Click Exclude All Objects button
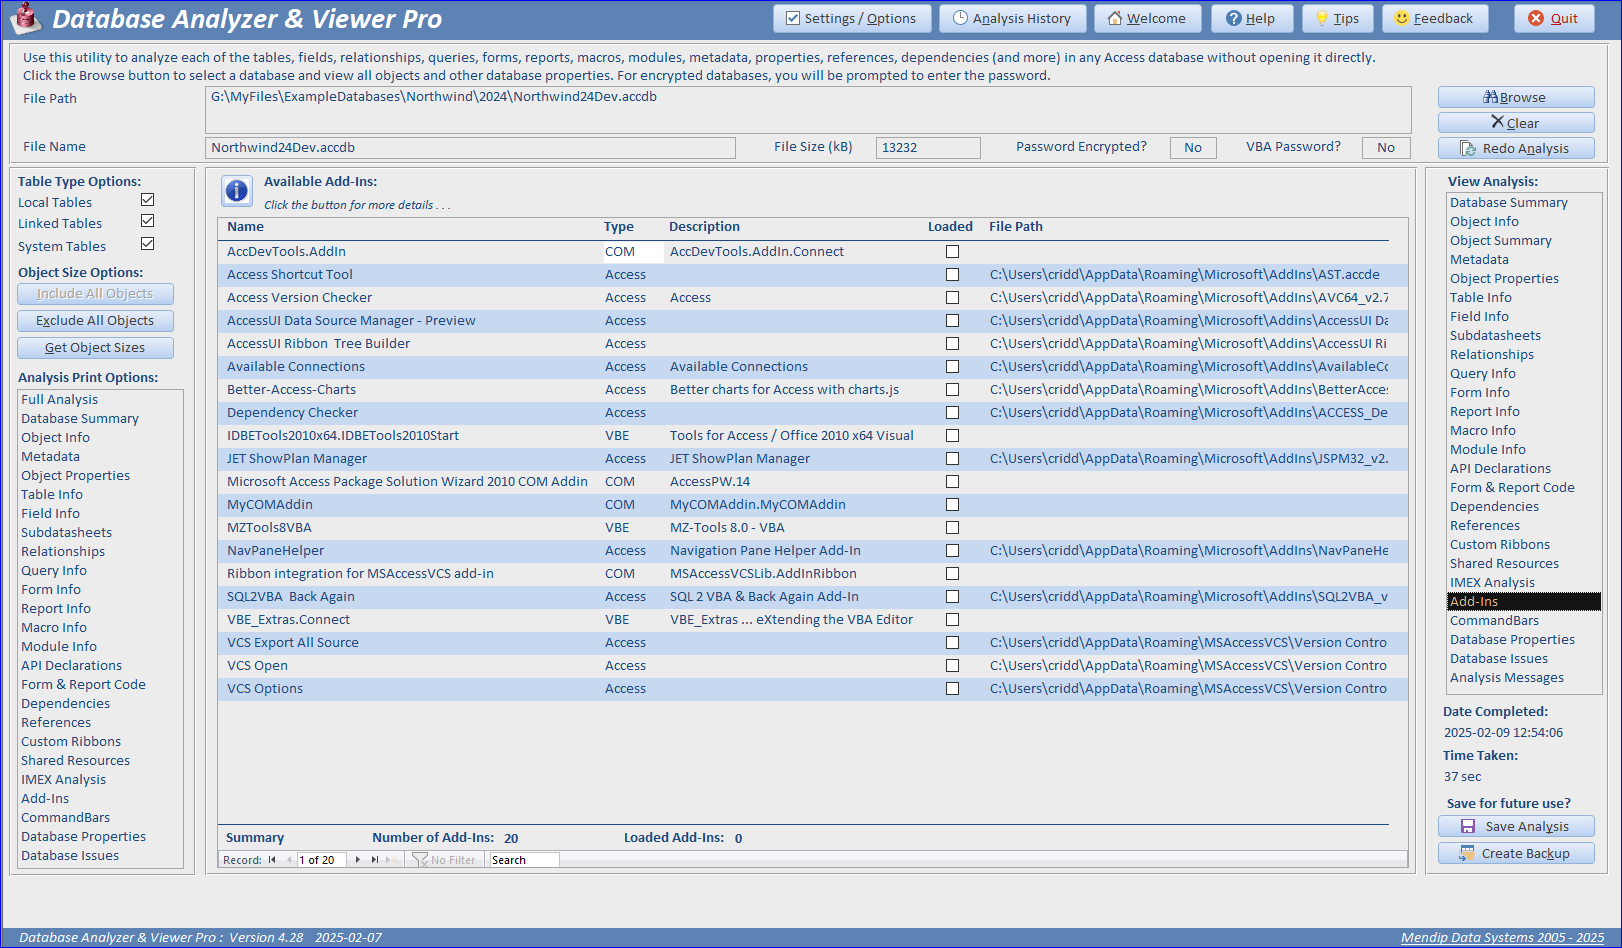The width and height of the screenshot is (1622, 948). pos(95,321)
